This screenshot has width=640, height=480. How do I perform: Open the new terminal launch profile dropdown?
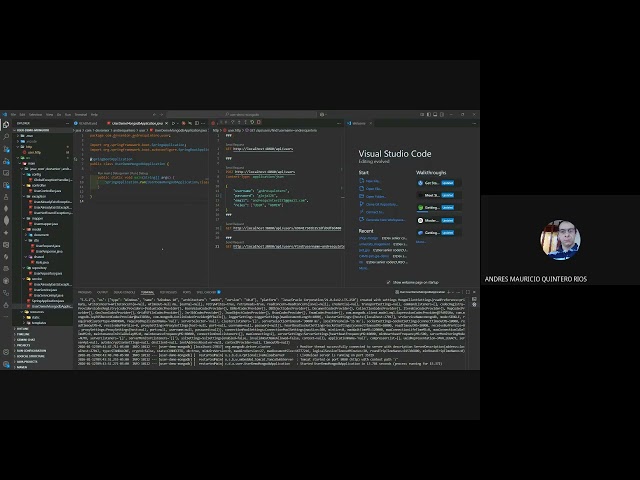point(453,292)
